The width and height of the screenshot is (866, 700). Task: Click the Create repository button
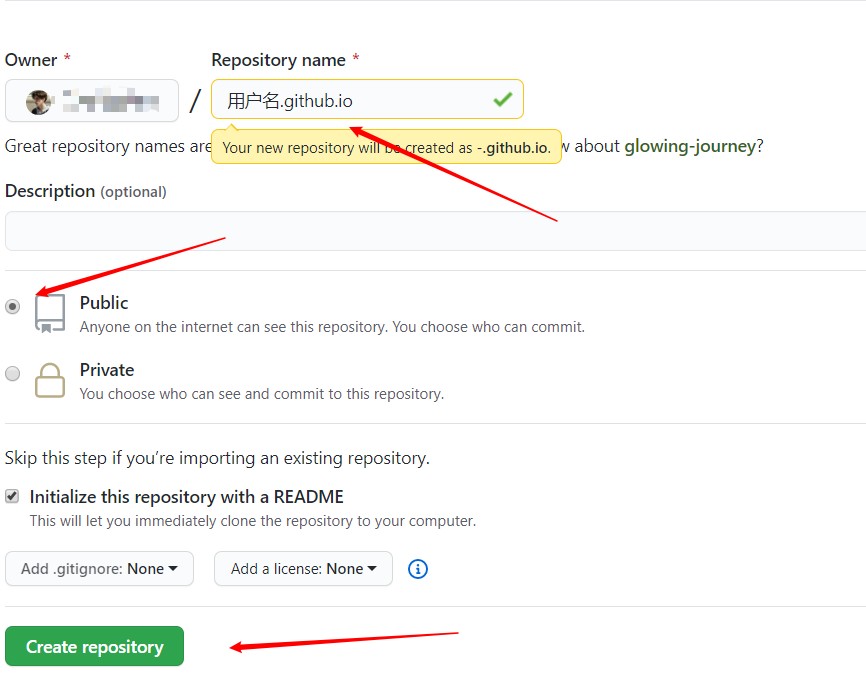click(x=94, y=646)
